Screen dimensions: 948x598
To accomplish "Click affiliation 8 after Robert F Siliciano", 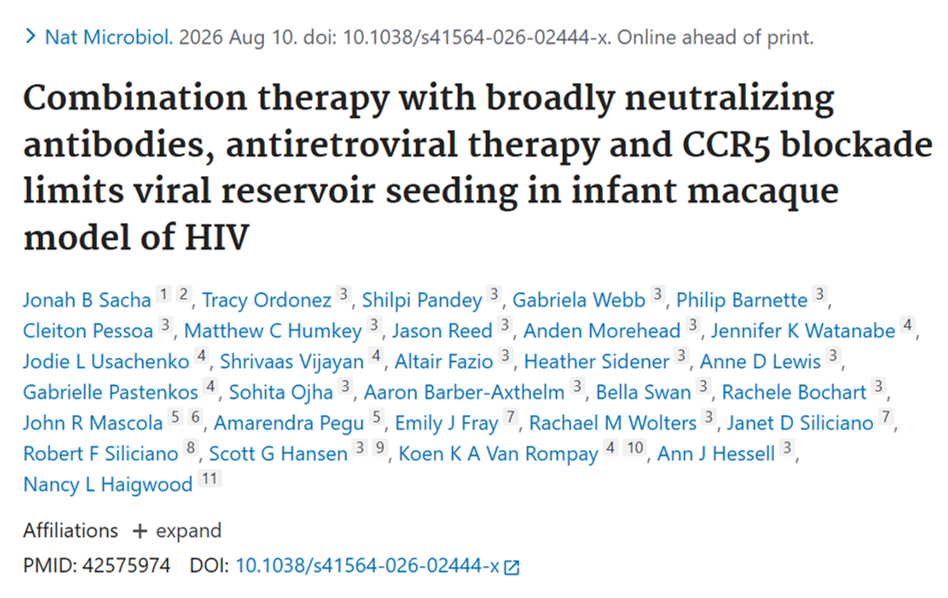I will (x=191, y=448).
